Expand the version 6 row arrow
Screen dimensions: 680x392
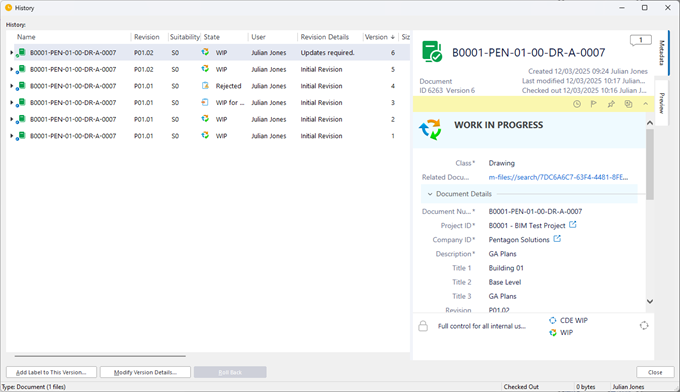(x=11, y=52)
